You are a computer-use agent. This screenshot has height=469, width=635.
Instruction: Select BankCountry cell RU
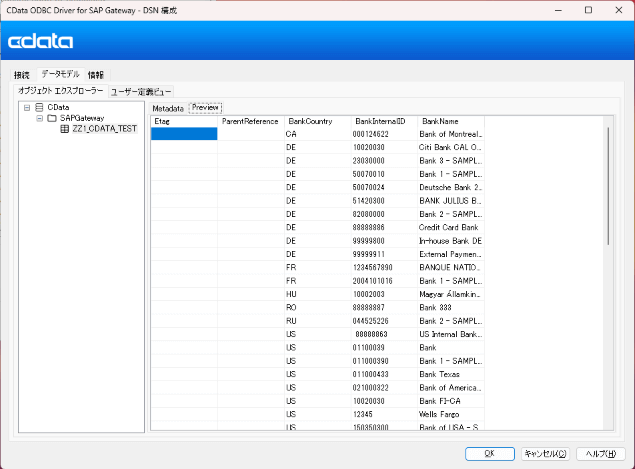pyautogui.click(x=318, y=321)
